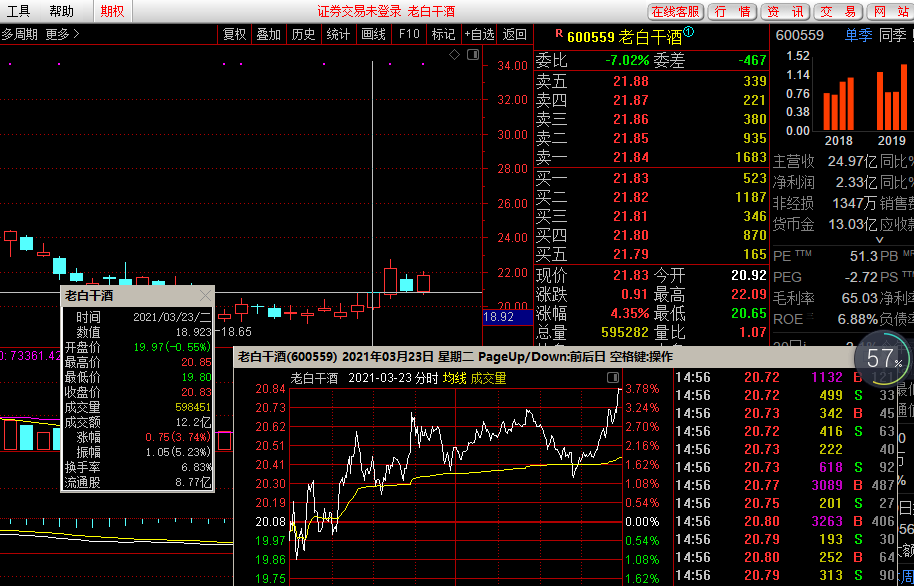Click the circled 1 badge beside 老白干酒
914x586 pixels.
click(x=688, y=33)
